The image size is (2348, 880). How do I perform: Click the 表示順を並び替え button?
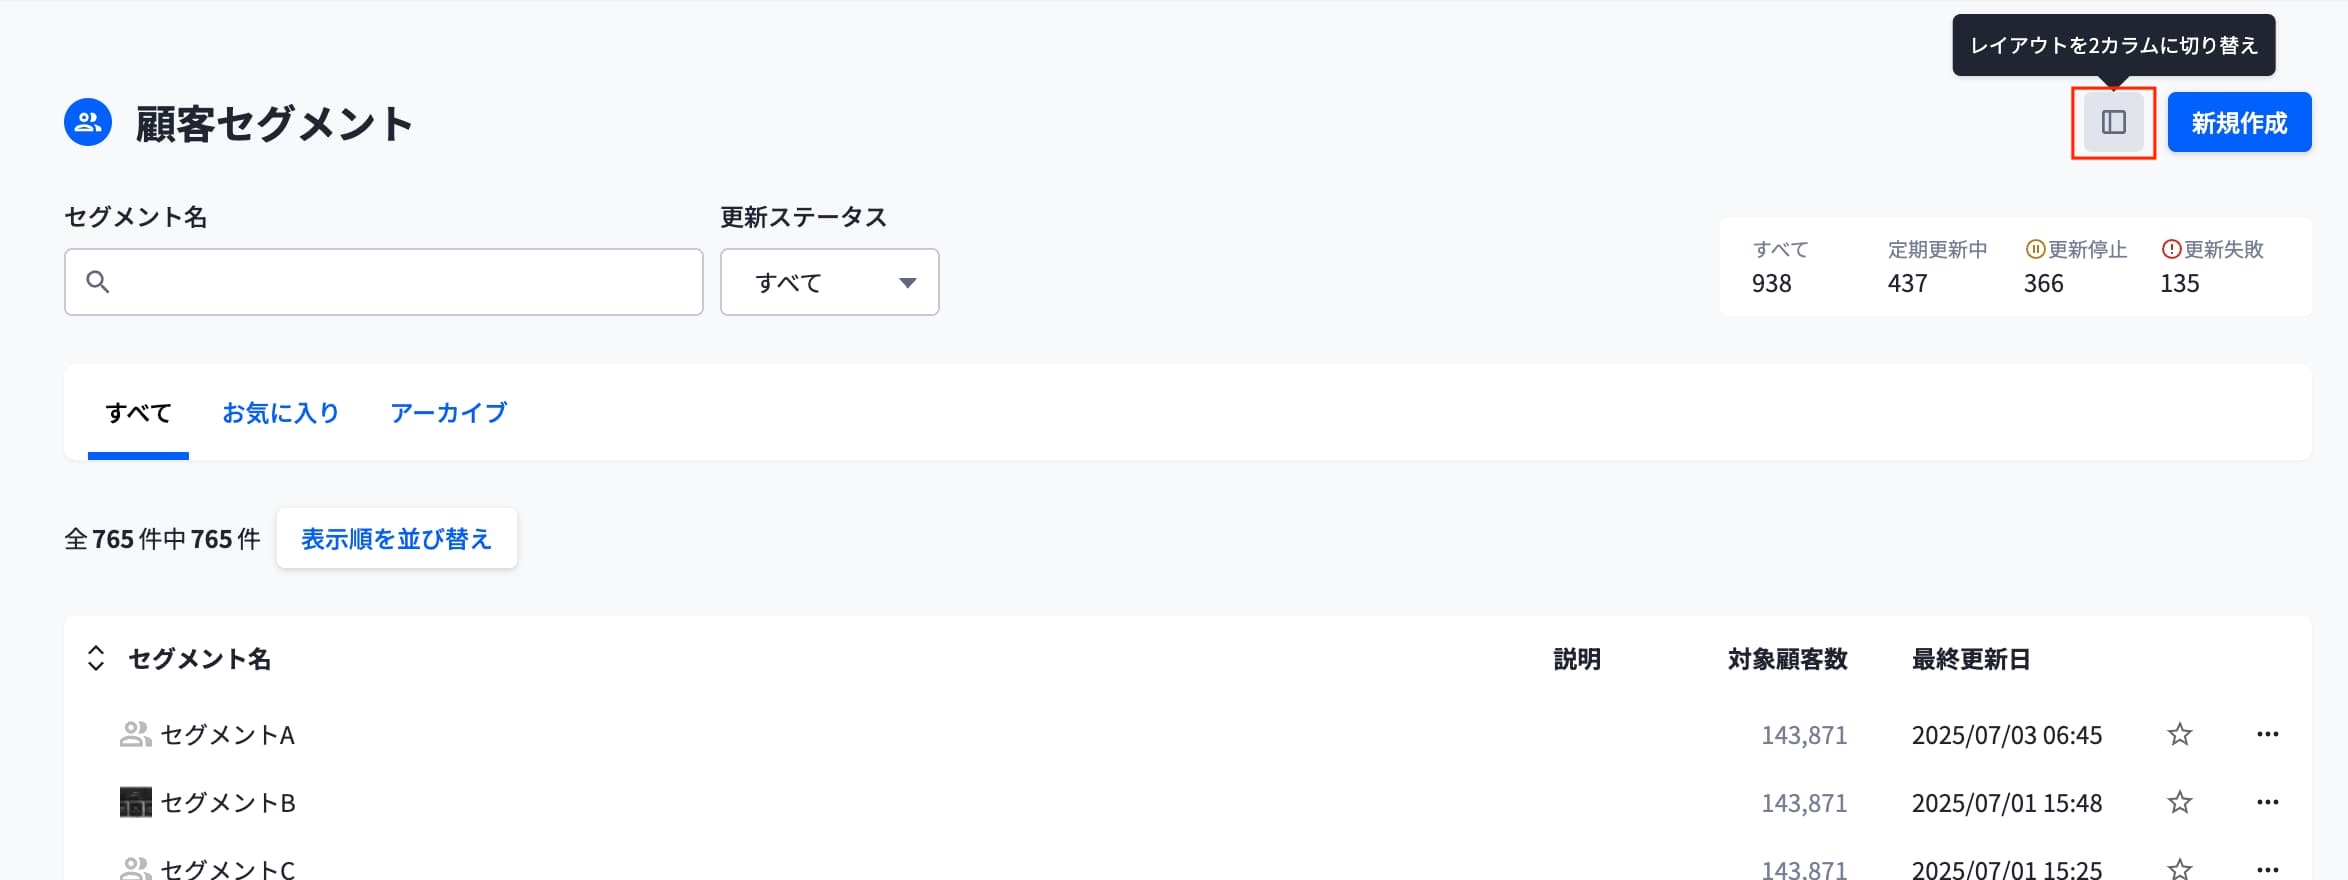click(x=396, y=539)
